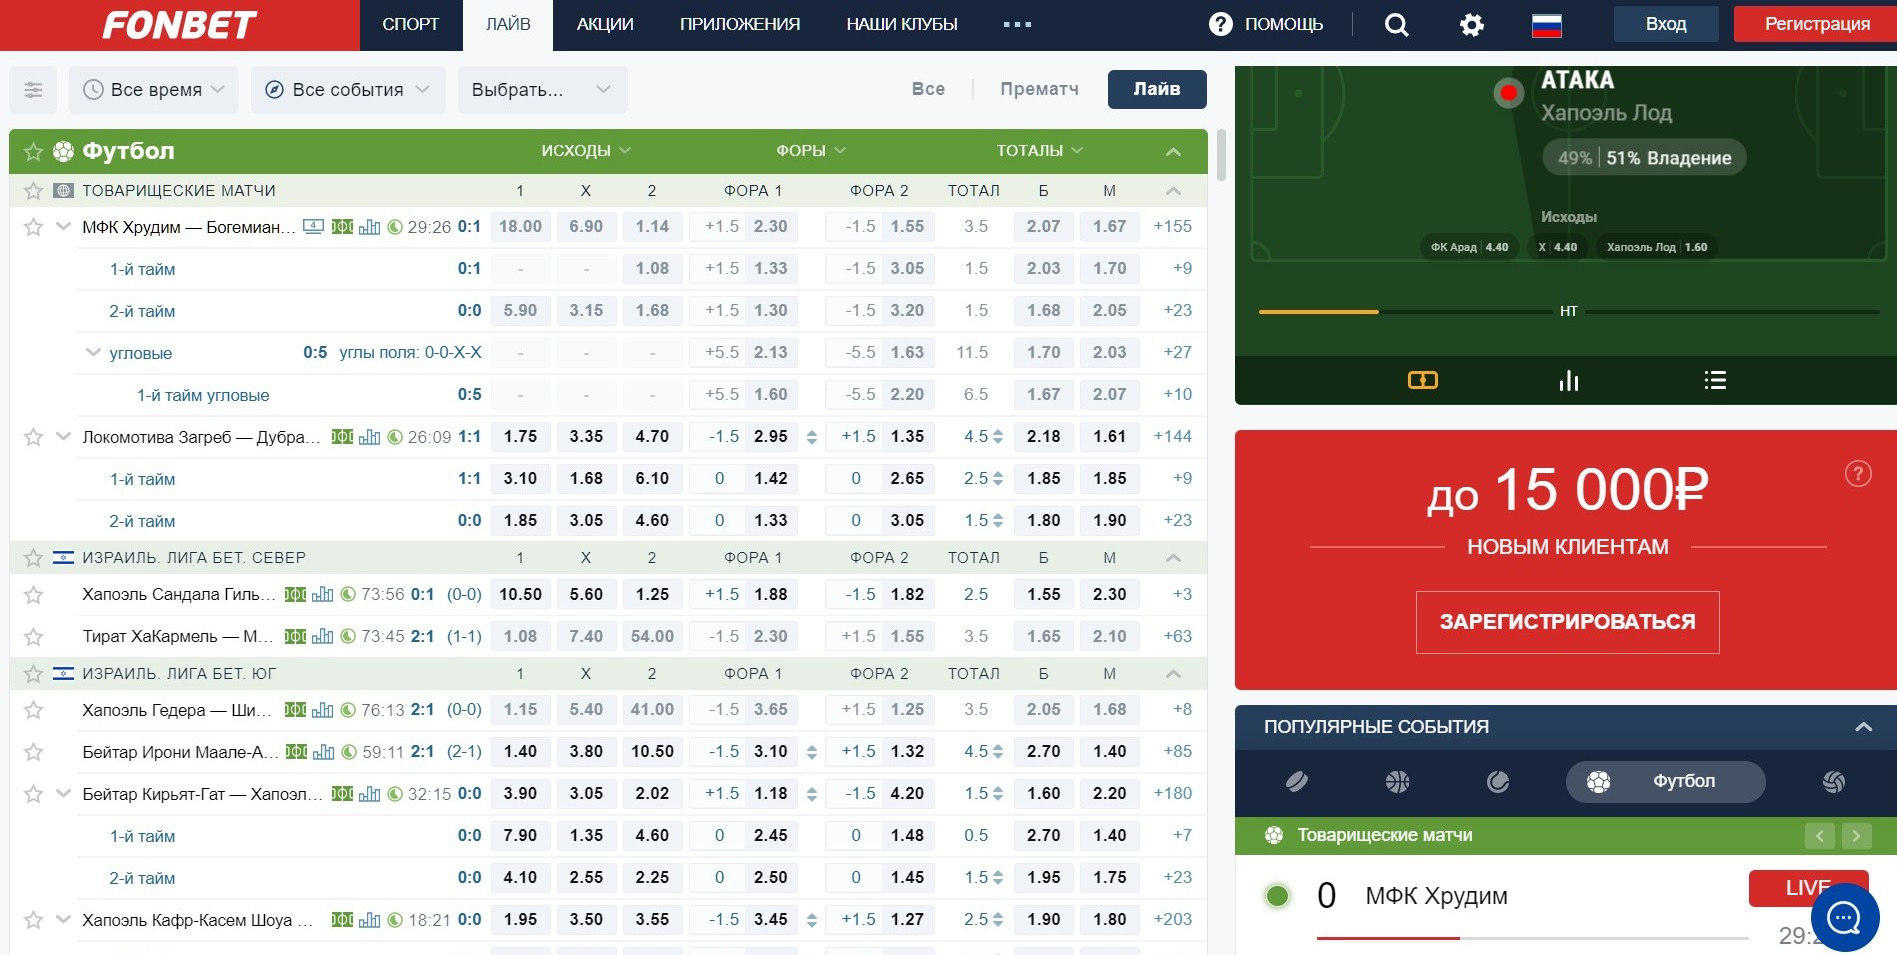Click the bonus info question mark icon
Image resolution: width=1897 pixels, height=955 pixels.
(x=1858, y=474)
